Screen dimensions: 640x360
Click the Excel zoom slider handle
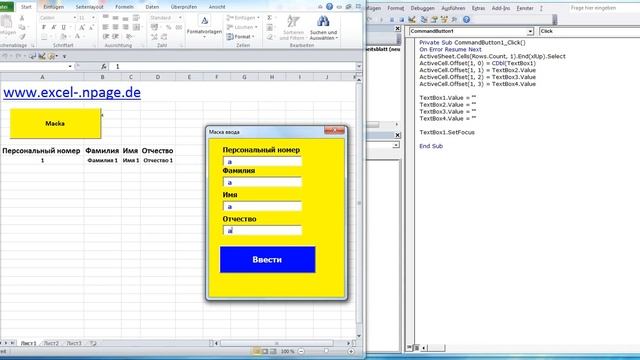click(x=326, y=351)
